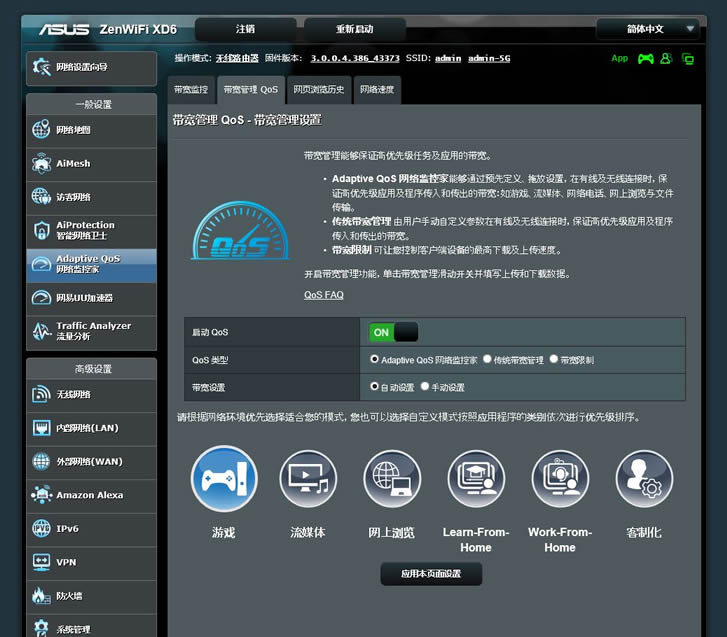Open LAN (内部网络) sidebar icon
This screenshot has width=727, height=637.
tap(41, 427)
